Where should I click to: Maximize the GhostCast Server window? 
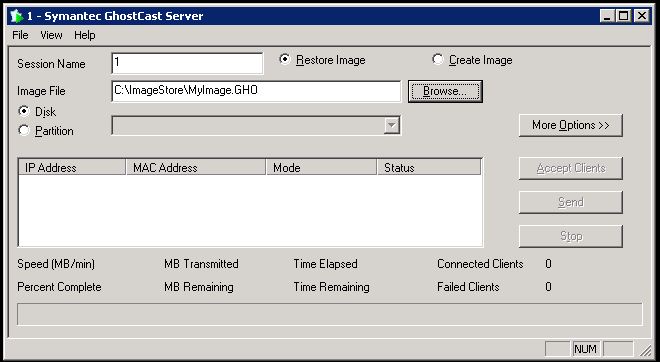pos(623,16)
